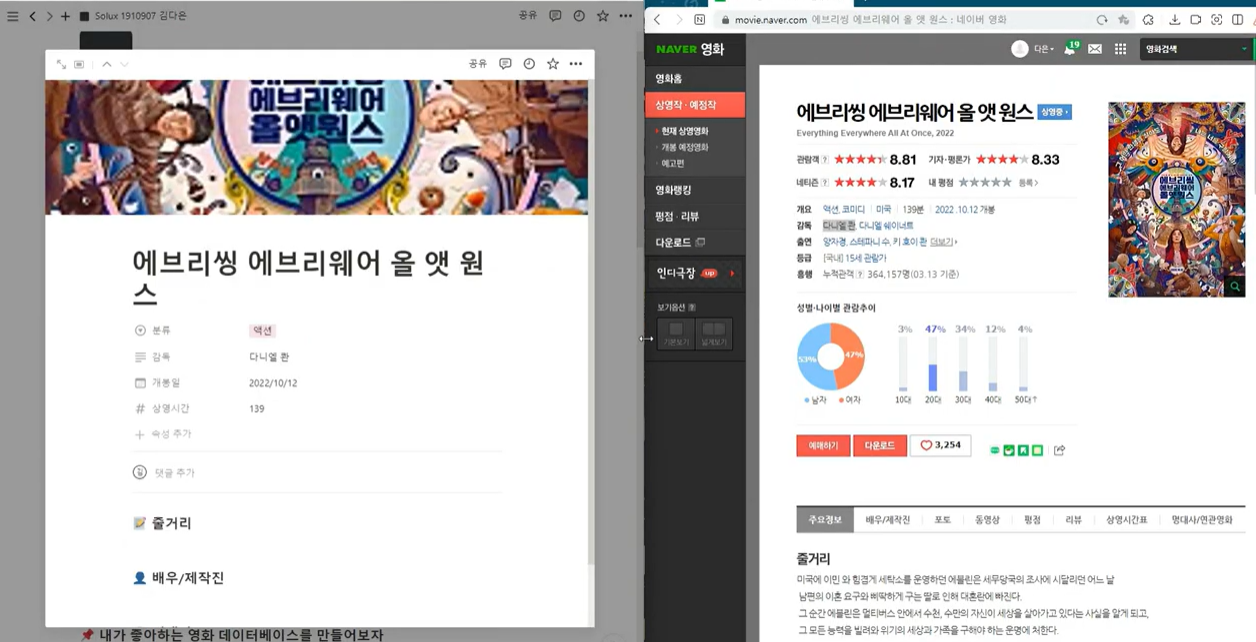Expand the popup page to full page
The image size is (1256, 642).
click(61, 64)
